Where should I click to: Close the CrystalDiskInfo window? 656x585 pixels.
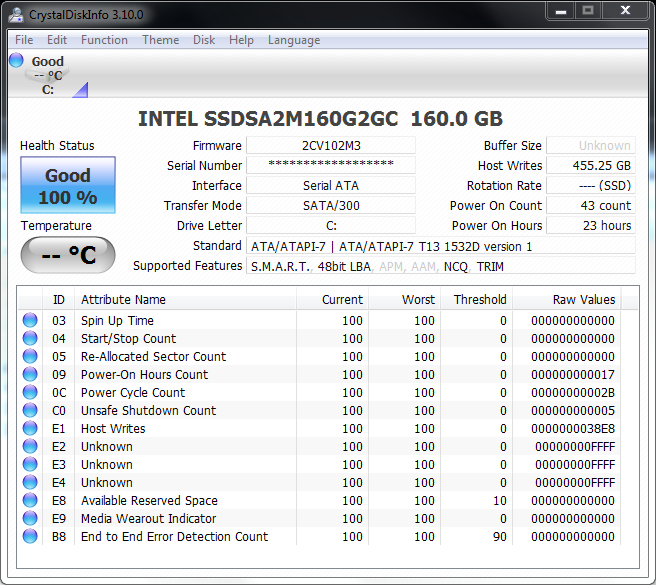[x=625, y=11]
